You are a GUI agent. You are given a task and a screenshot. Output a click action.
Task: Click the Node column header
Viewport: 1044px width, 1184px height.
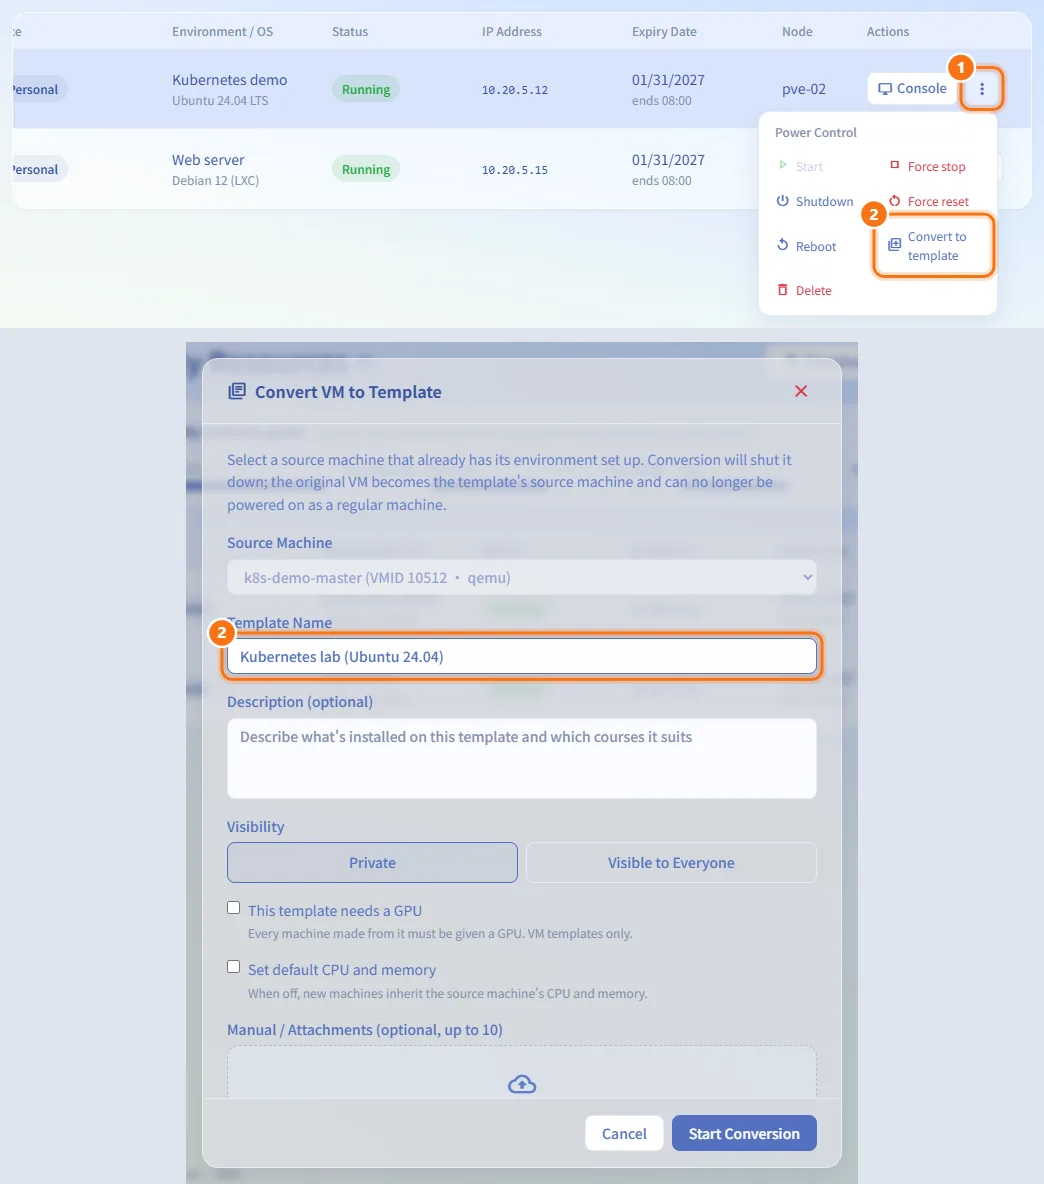click(797, 32)
